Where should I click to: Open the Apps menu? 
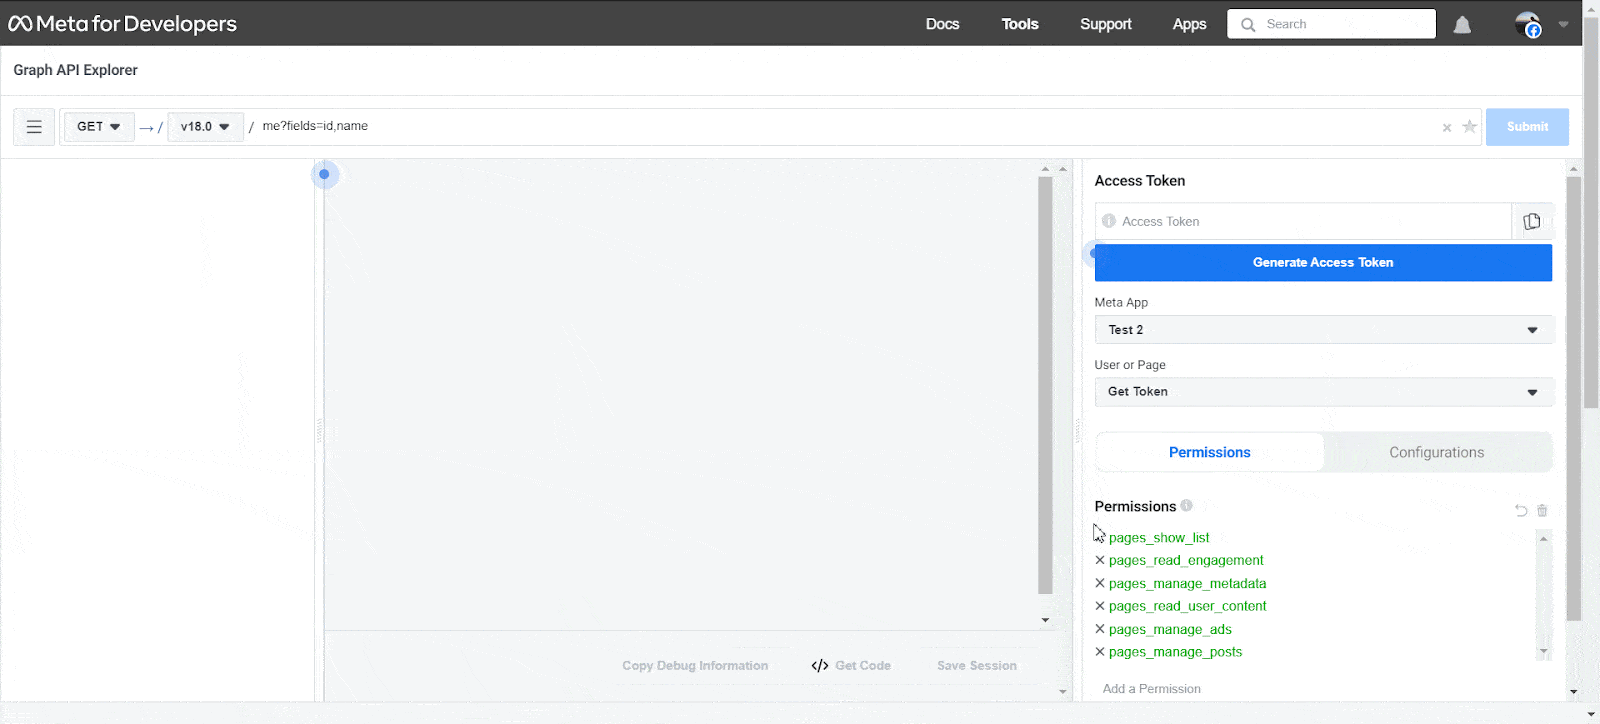(x=1189, y=24)
